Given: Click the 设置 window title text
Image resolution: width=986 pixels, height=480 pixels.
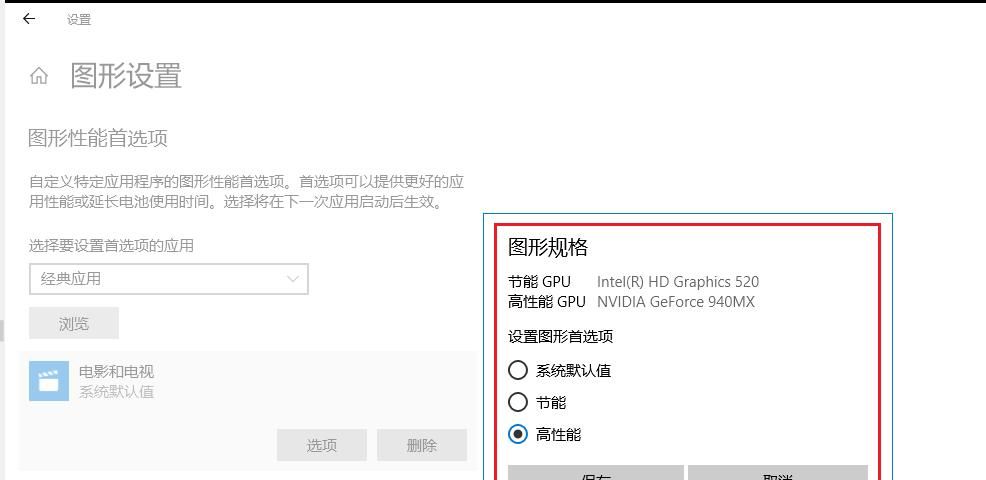Looking at the screenshot, I should point(79,20).
